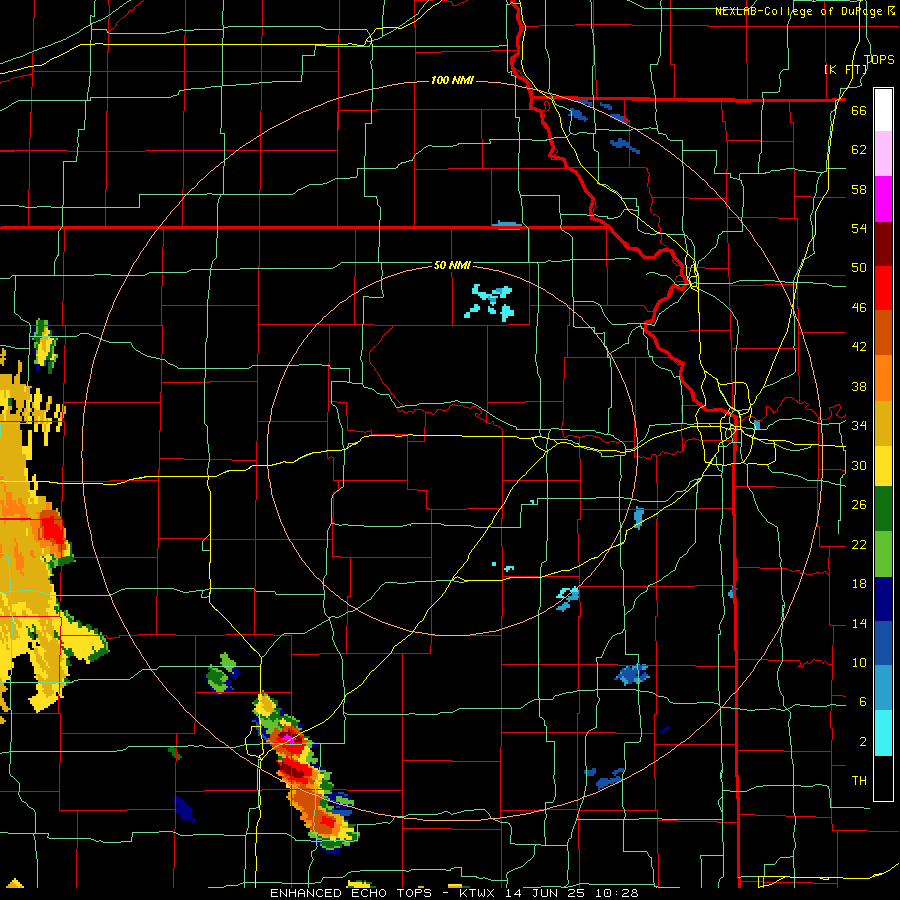Click the "18" legend value

coord(859,584)
